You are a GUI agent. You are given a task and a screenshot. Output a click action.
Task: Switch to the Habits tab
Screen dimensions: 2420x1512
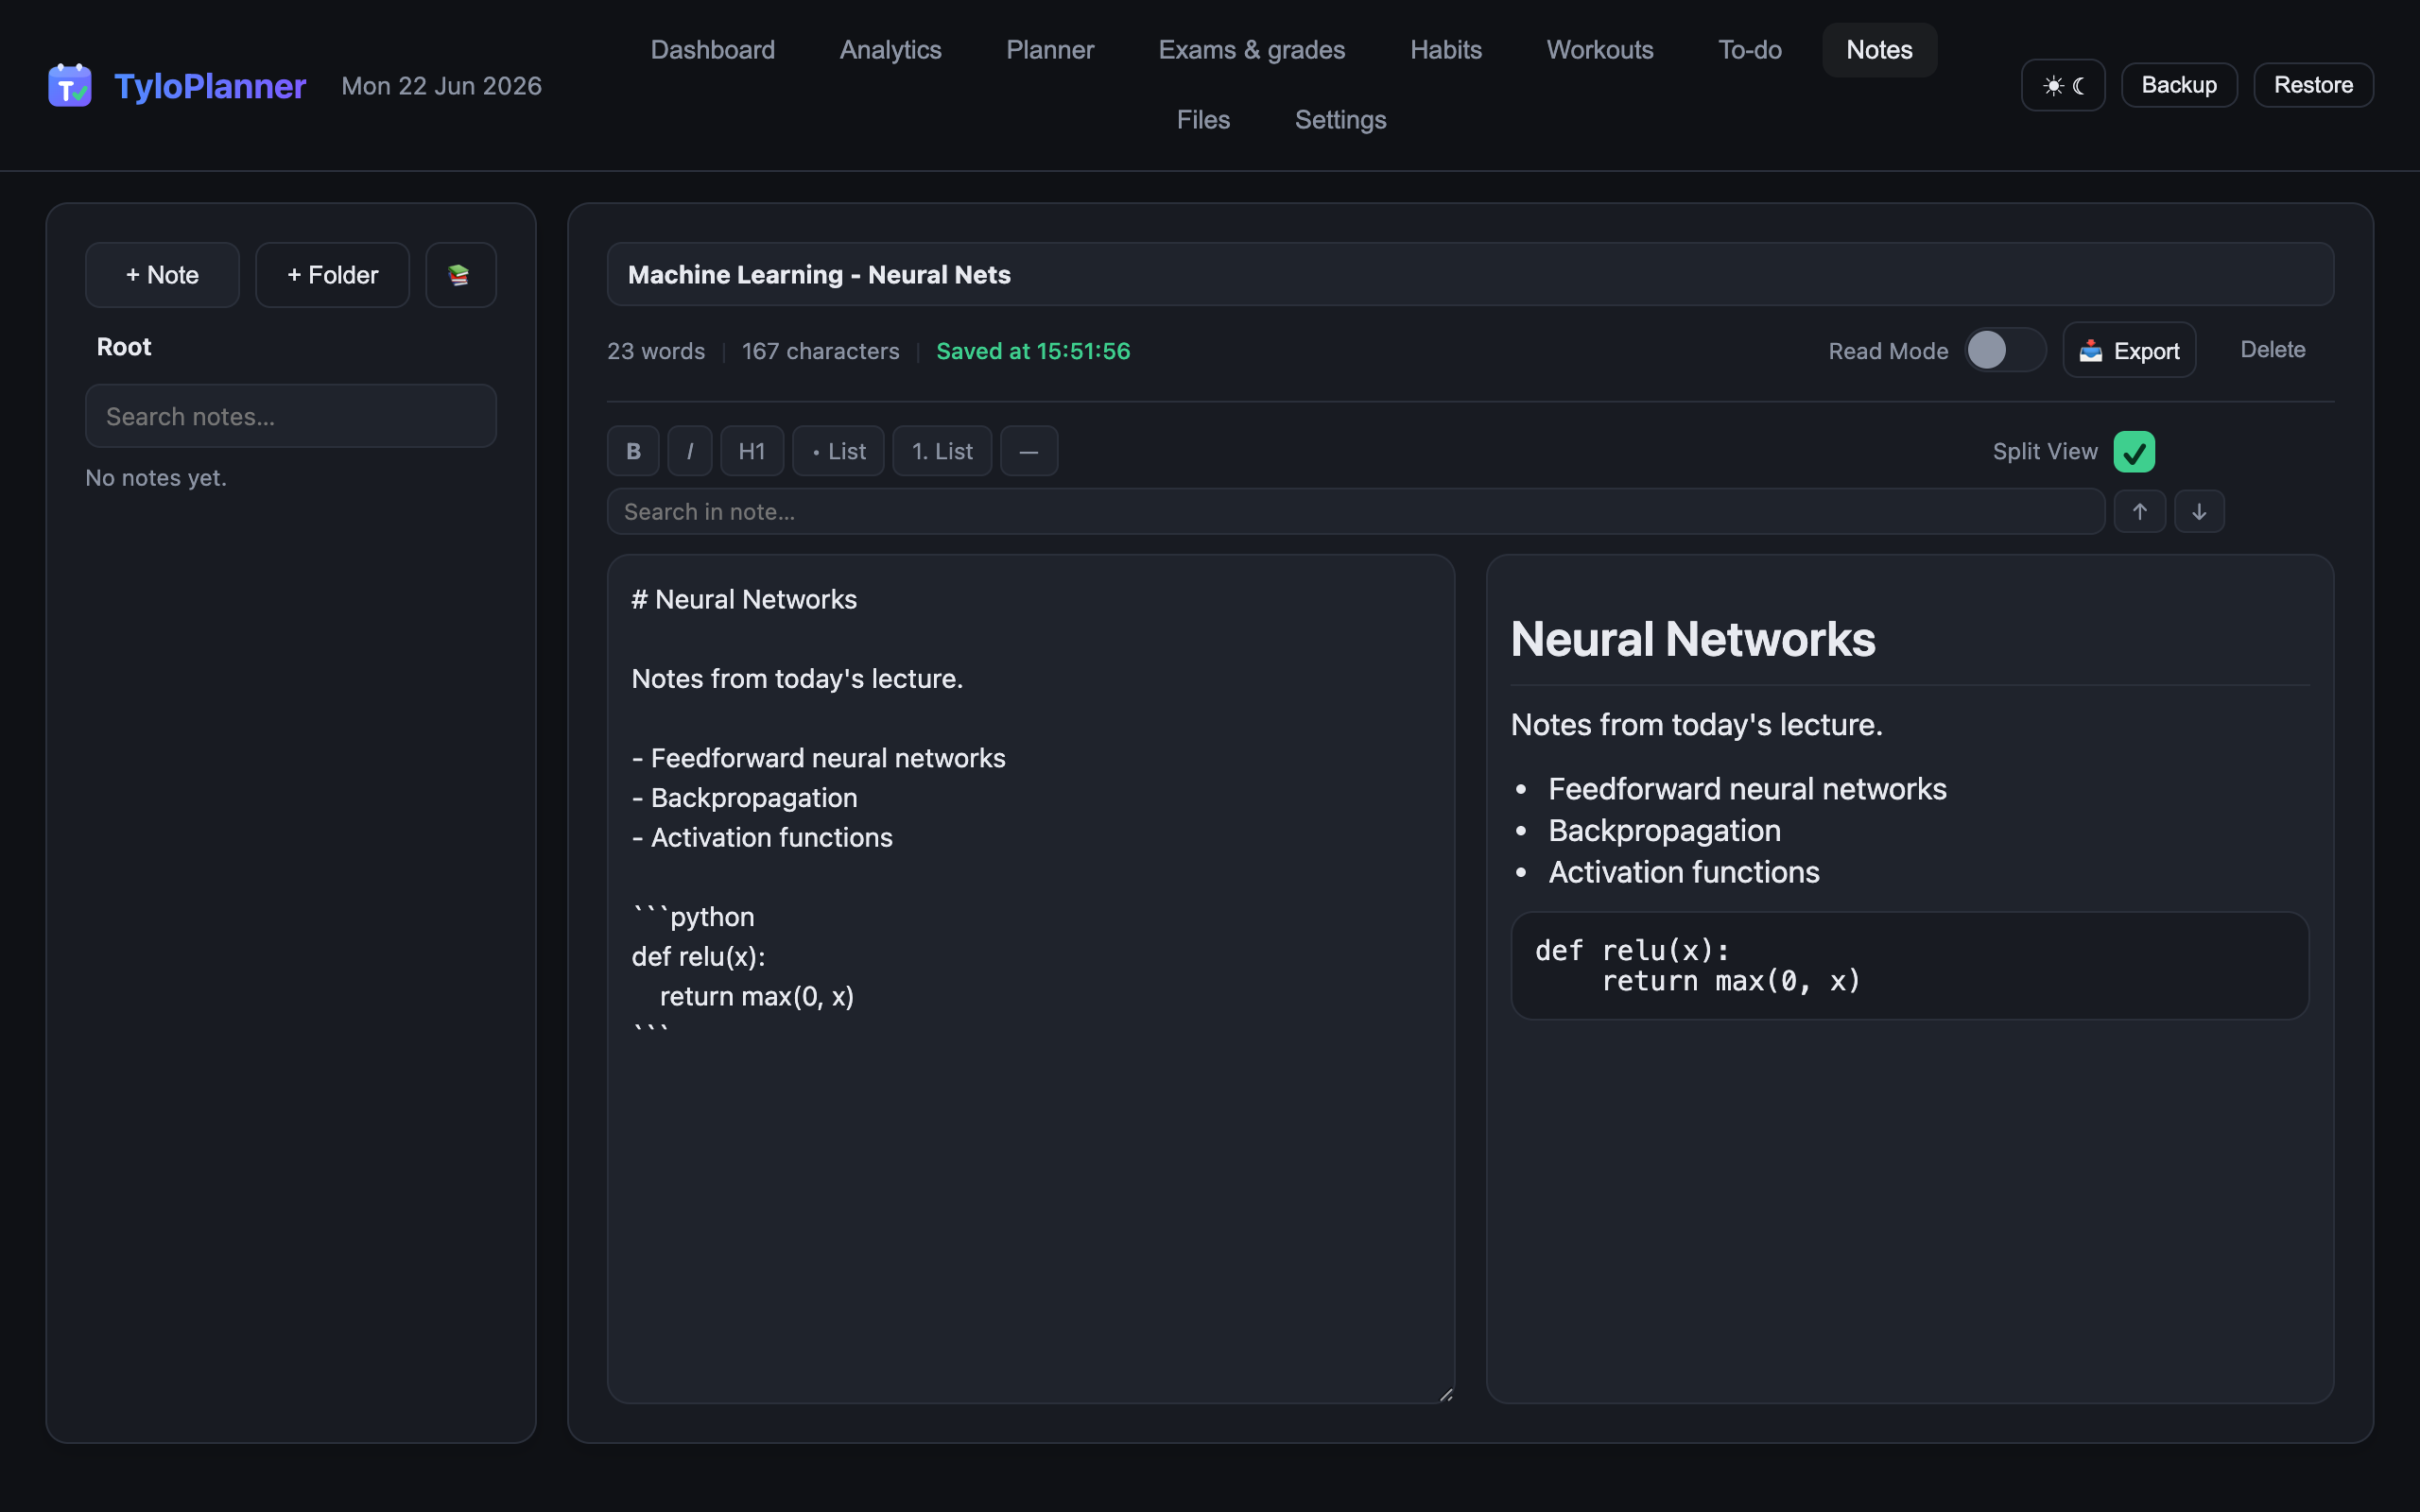[x=1446, y=50]
